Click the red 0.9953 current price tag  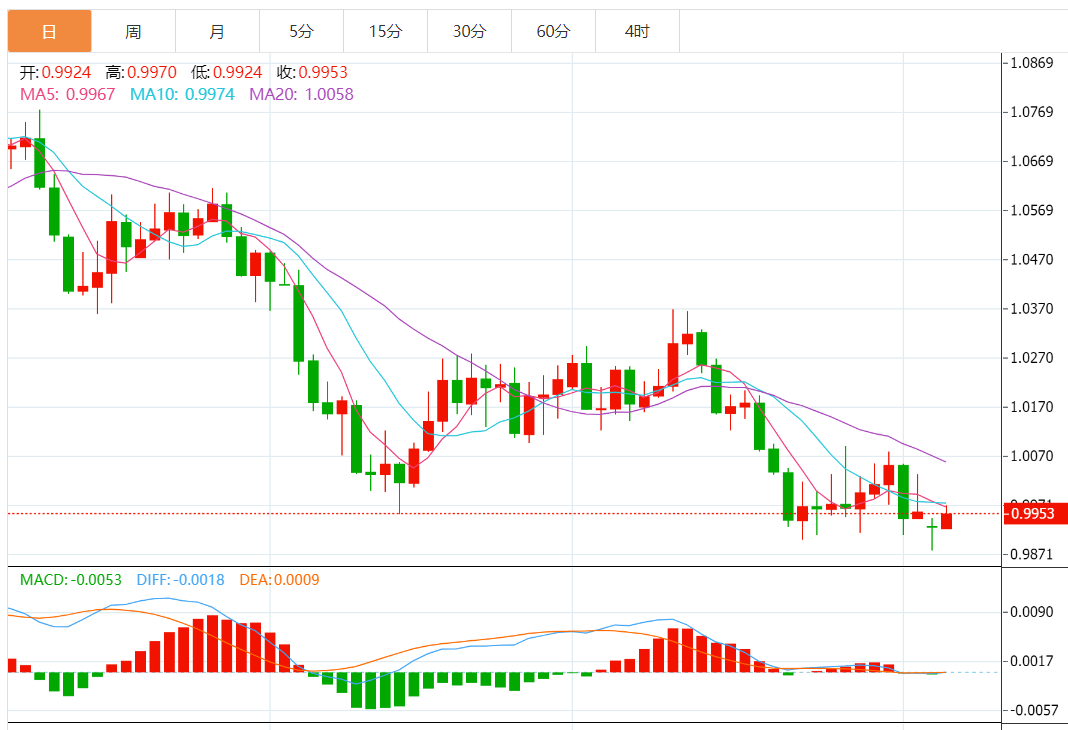coord(1036,513)
